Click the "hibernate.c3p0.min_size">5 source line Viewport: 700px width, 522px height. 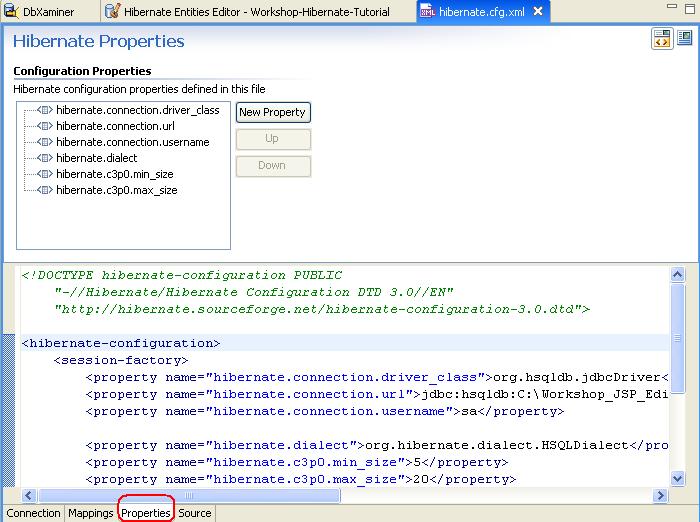pyautogui.click(x=297, y=462)
